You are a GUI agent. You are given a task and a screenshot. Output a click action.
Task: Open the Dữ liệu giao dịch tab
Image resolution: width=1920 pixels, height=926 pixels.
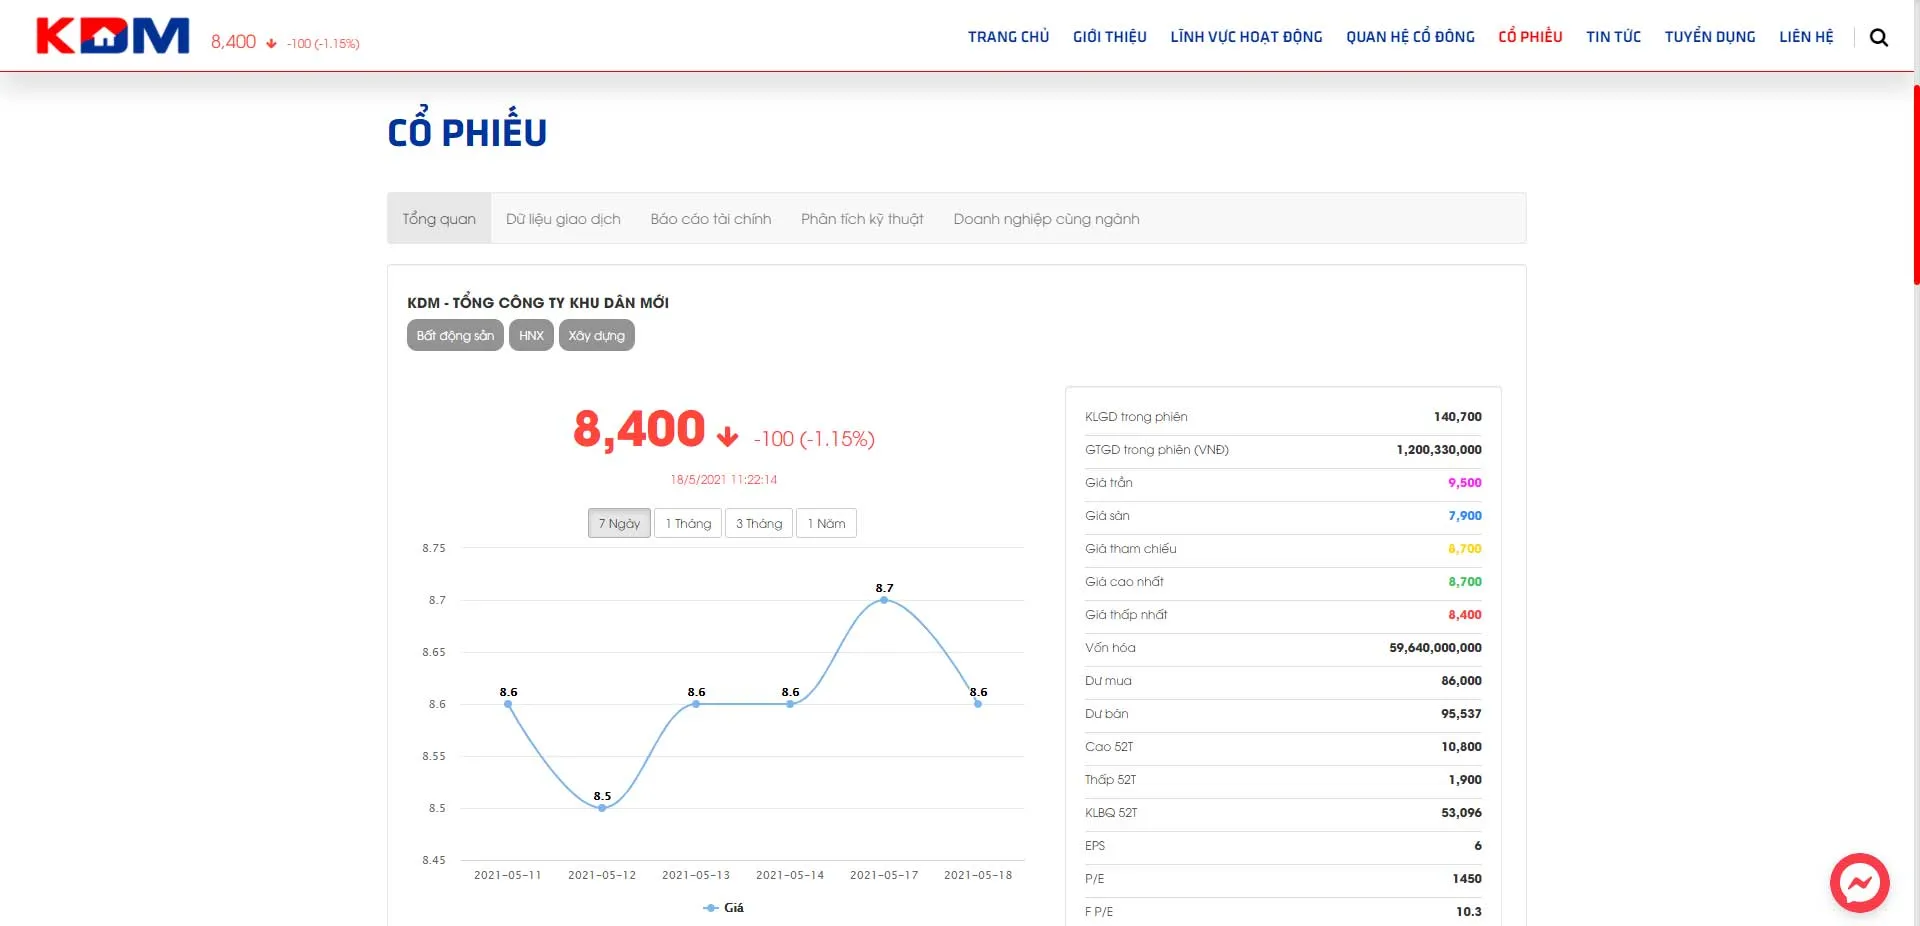563,219
